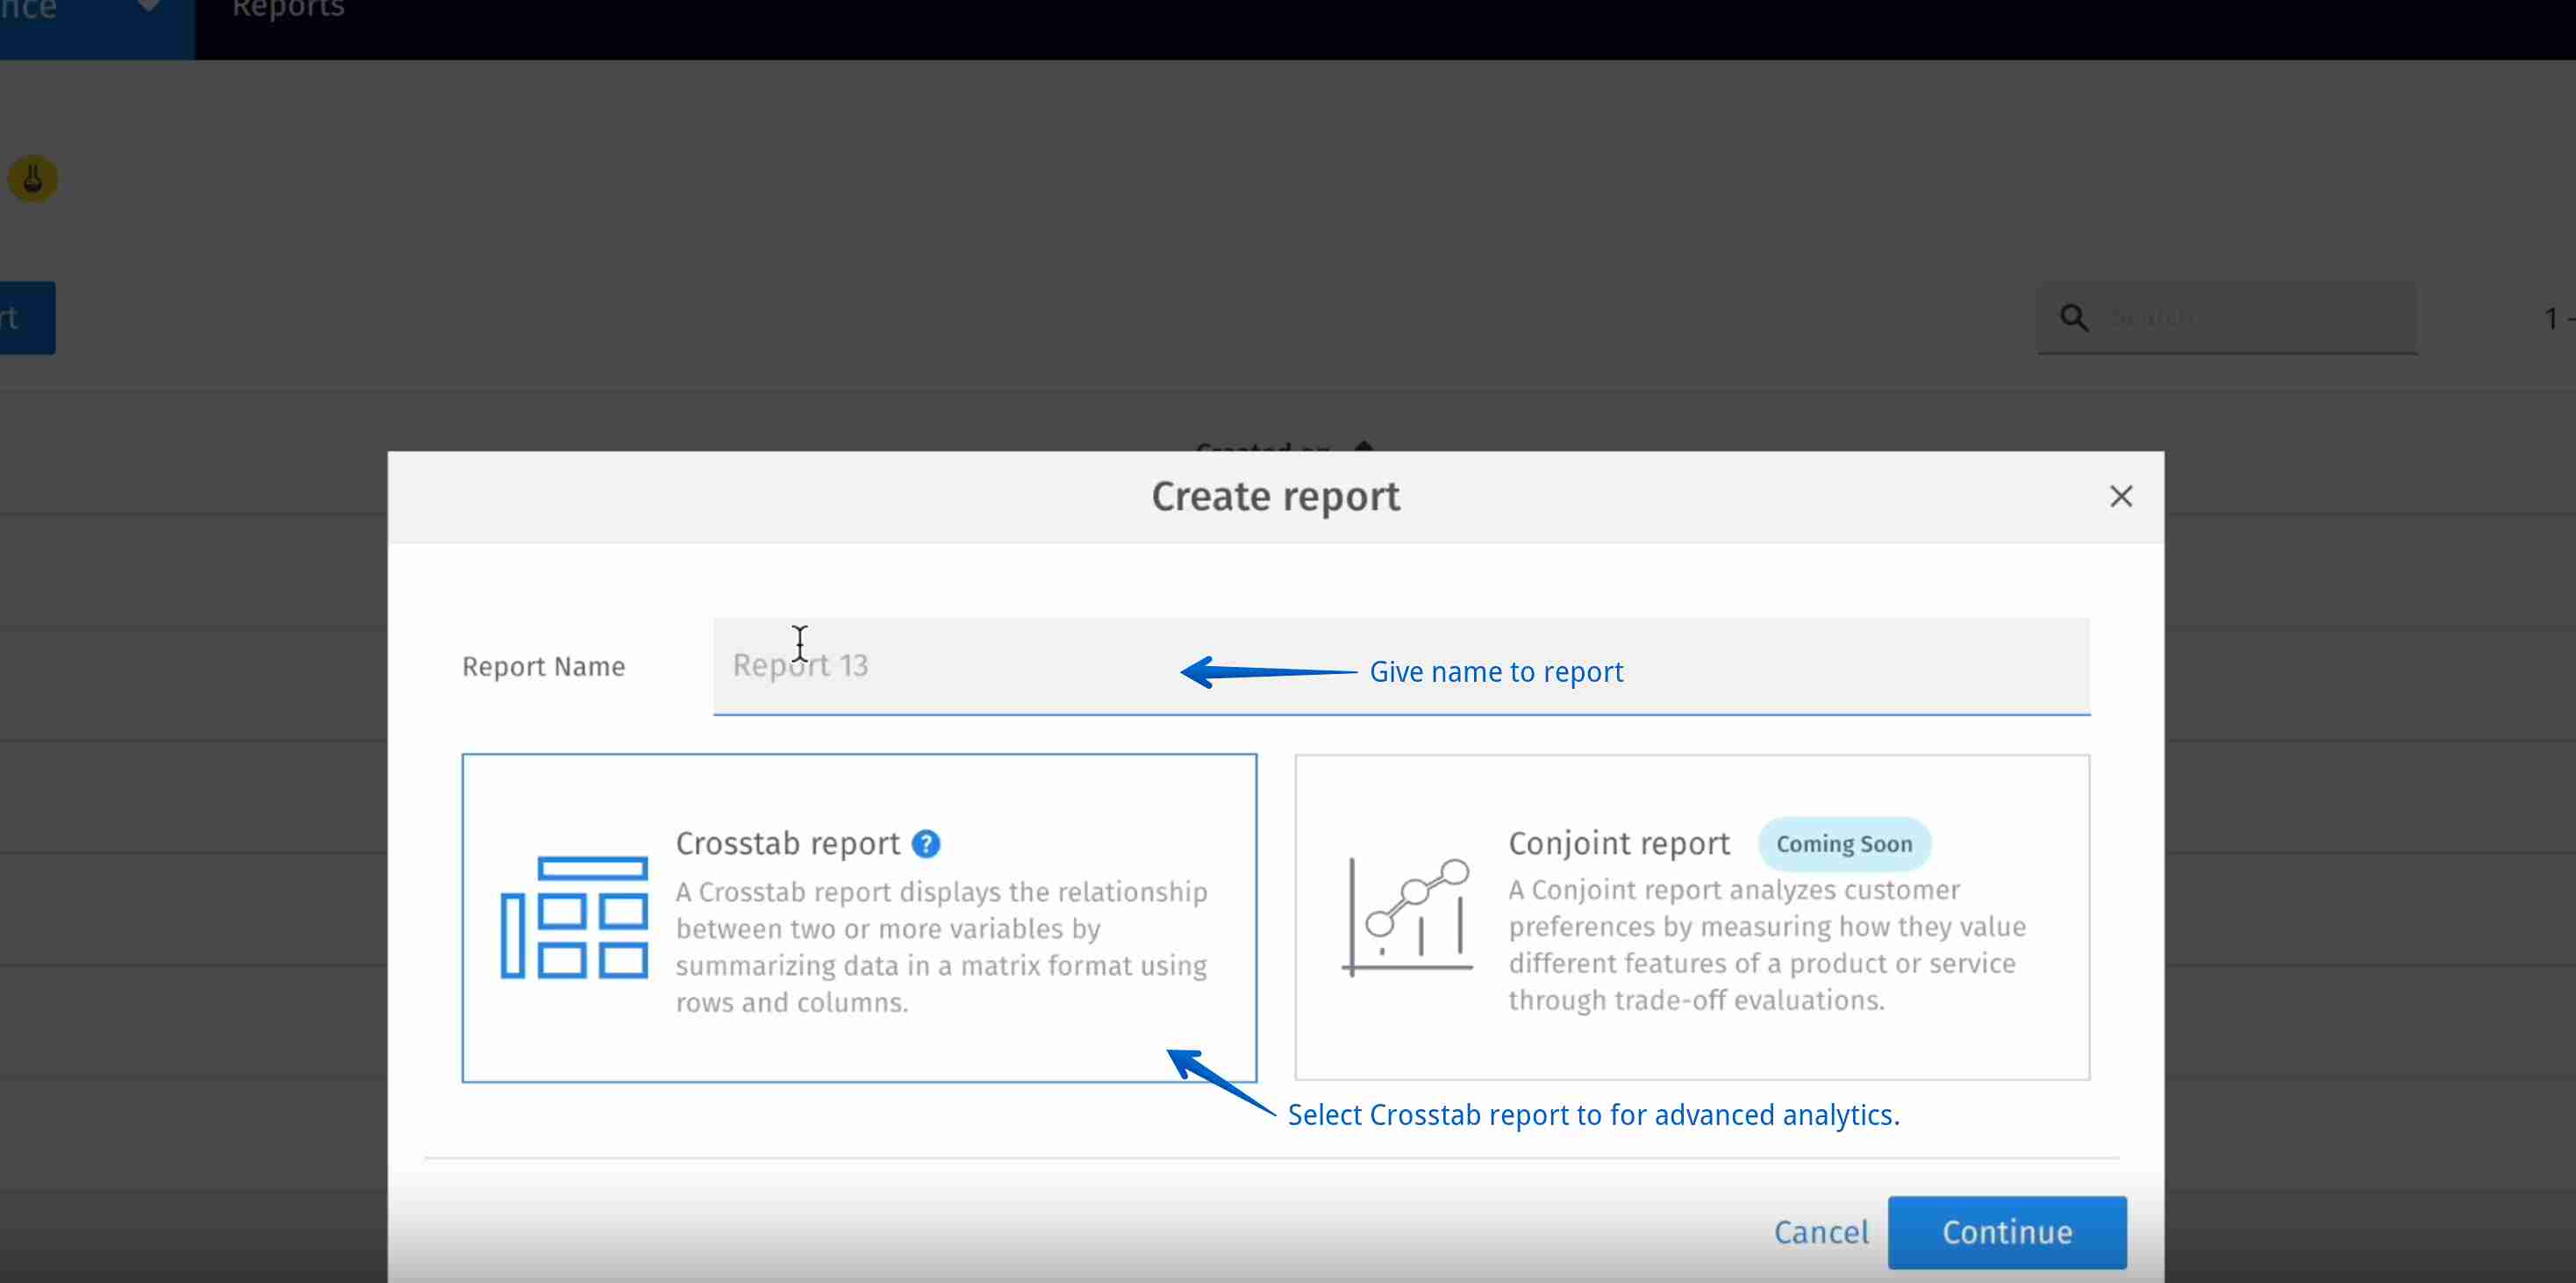Click the Coming Soon badge
This screenshot has width=2576, height=1283.
coord(1843,843)
